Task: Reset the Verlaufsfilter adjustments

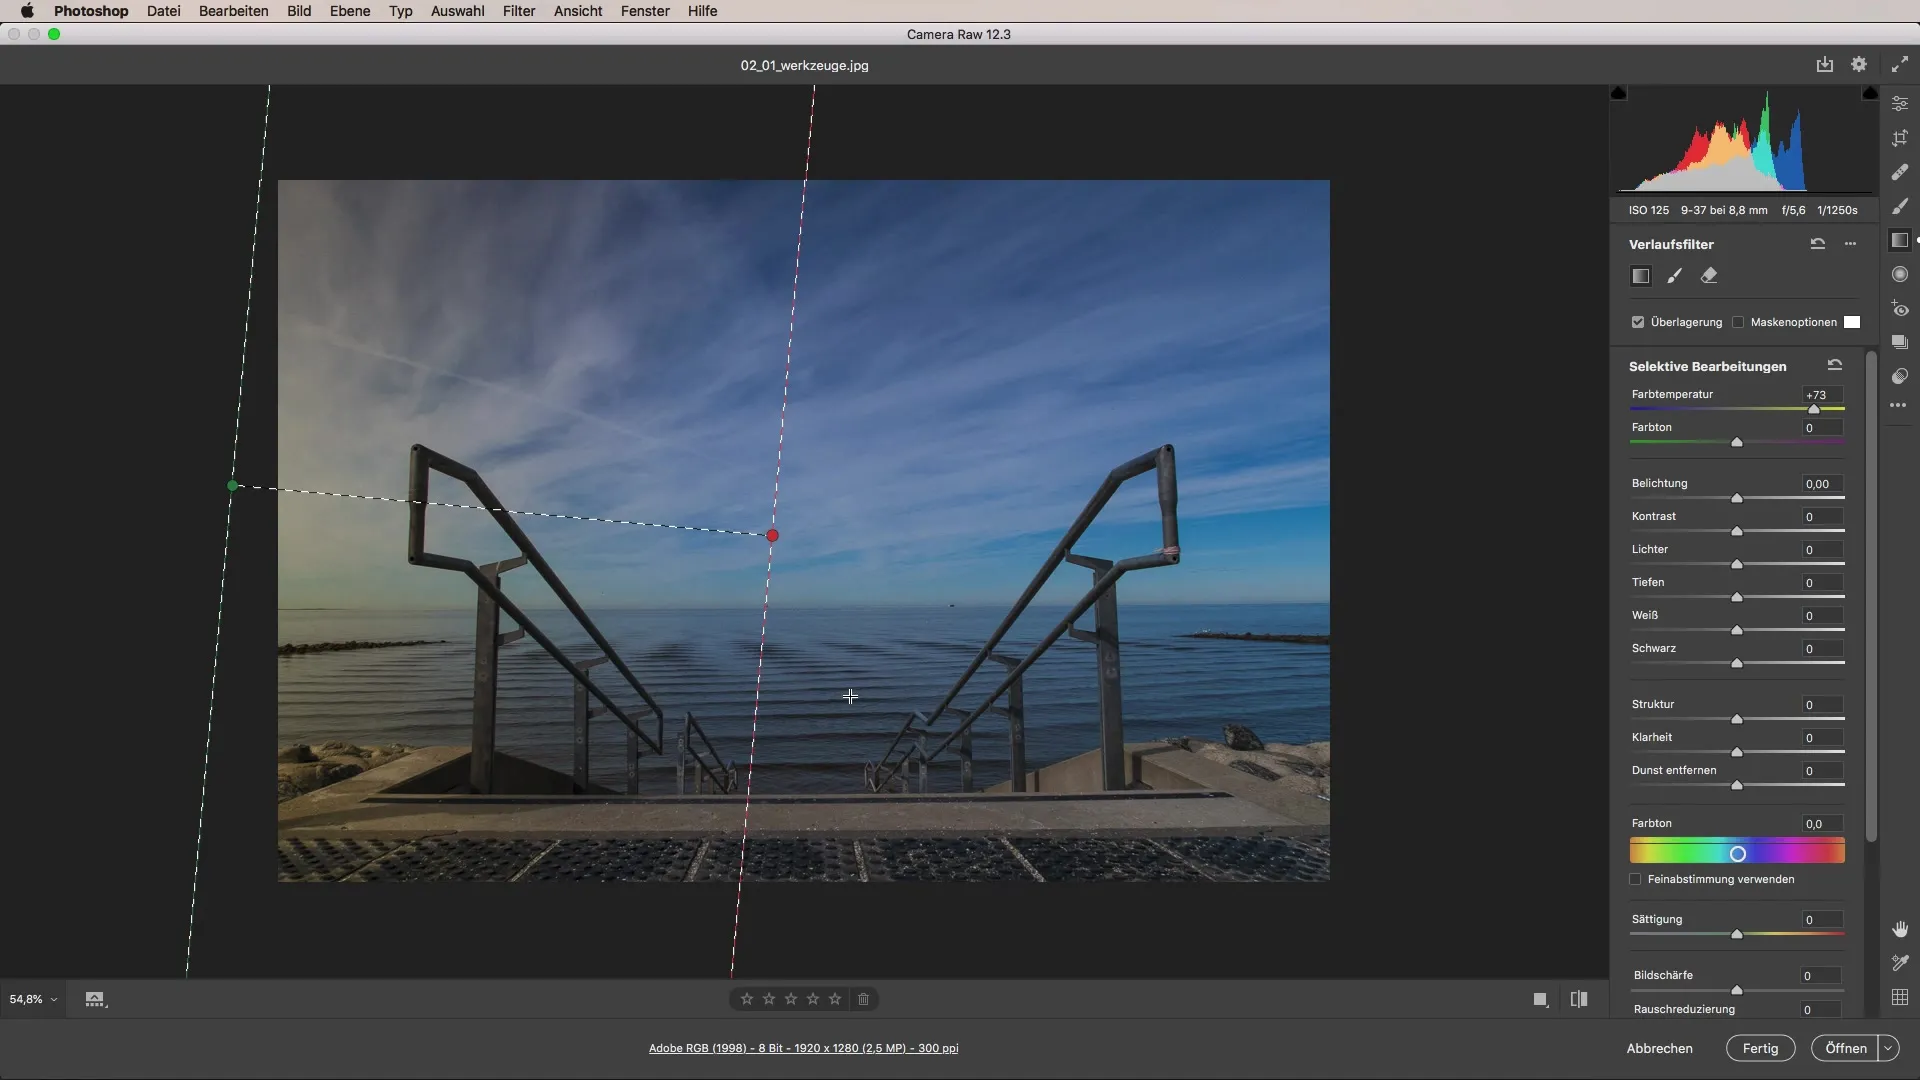Action: click(x=1818, y=243)
